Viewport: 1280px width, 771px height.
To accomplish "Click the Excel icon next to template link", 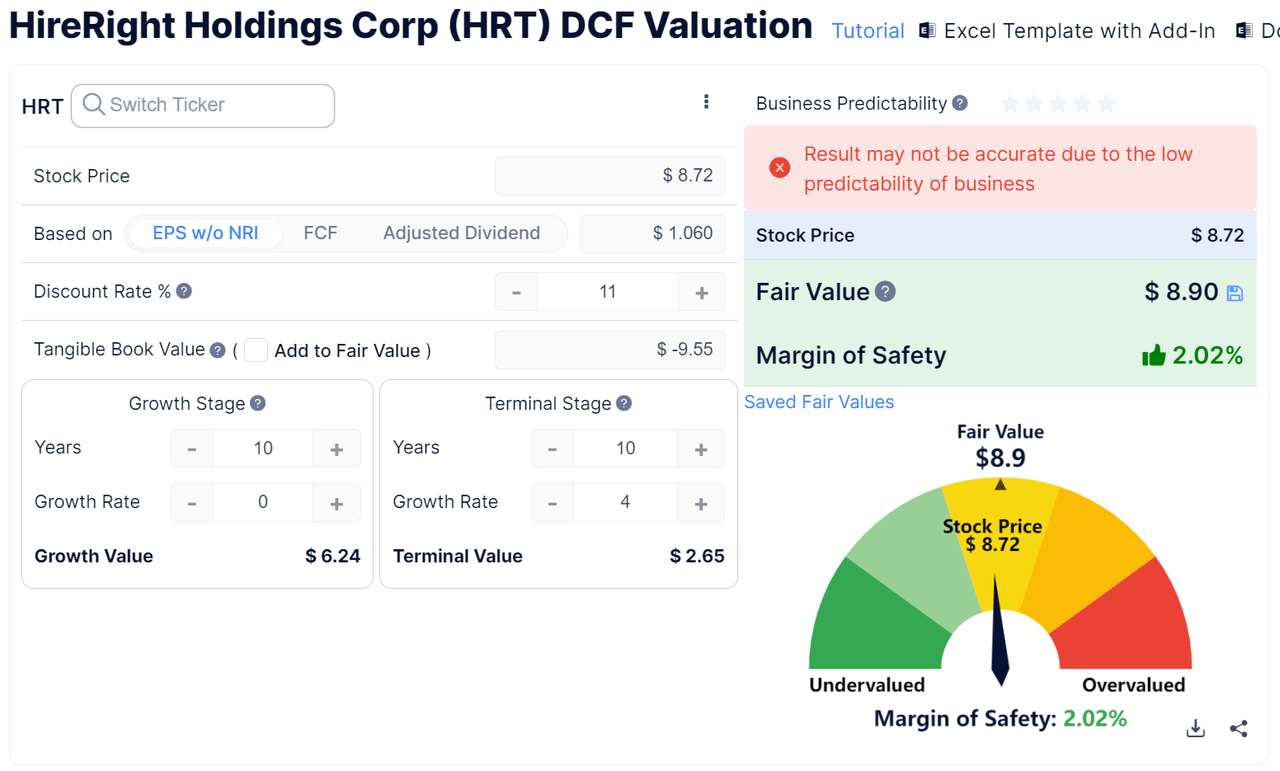I will point(928,31).
